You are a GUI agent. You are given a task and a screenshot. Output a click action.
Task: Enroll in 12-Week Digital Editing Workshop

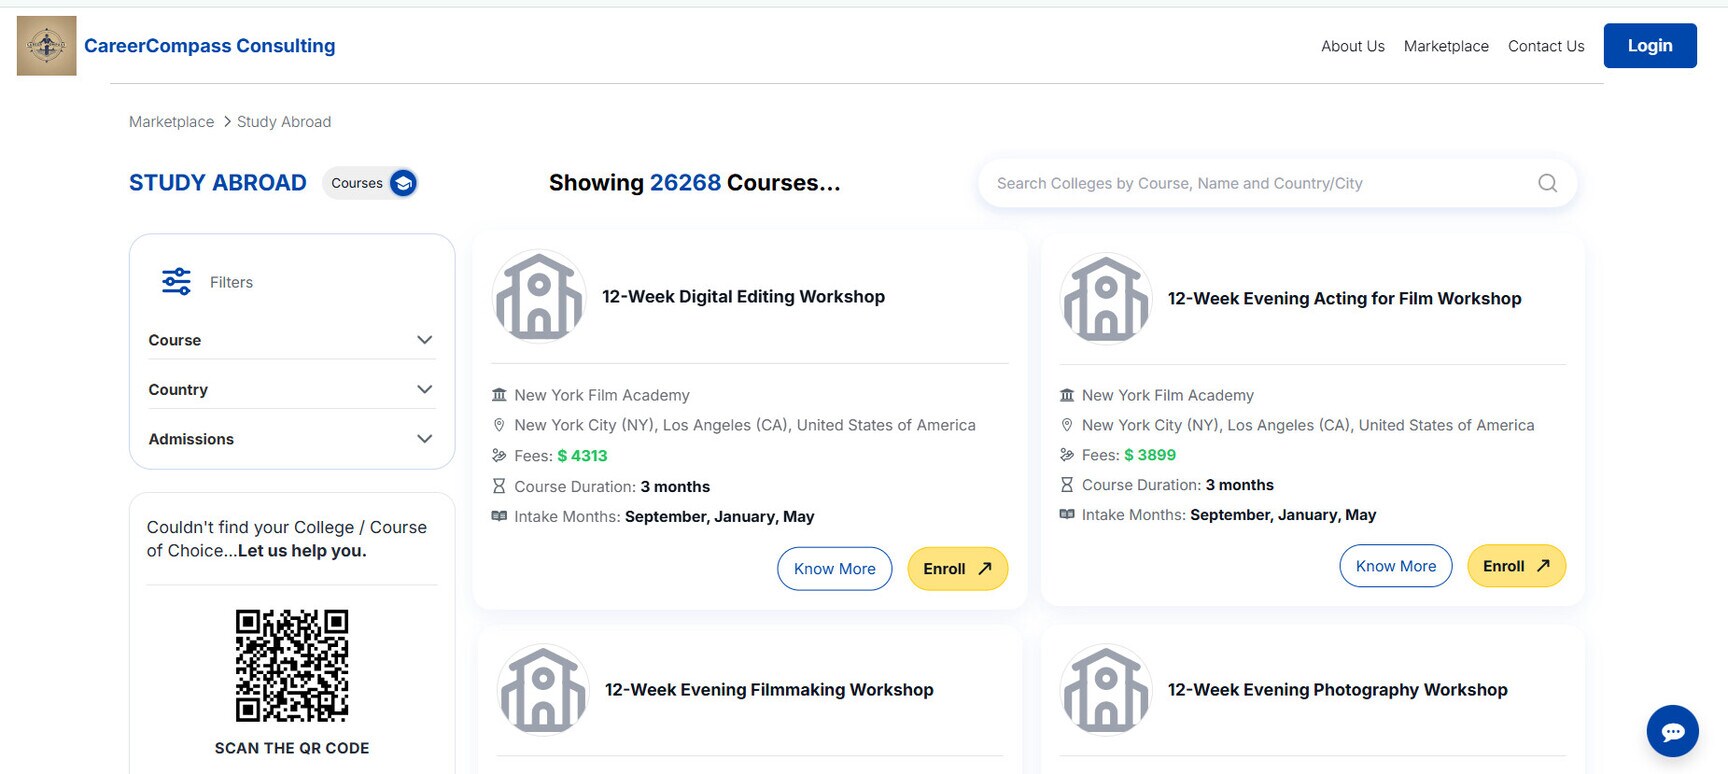(957, 569)
